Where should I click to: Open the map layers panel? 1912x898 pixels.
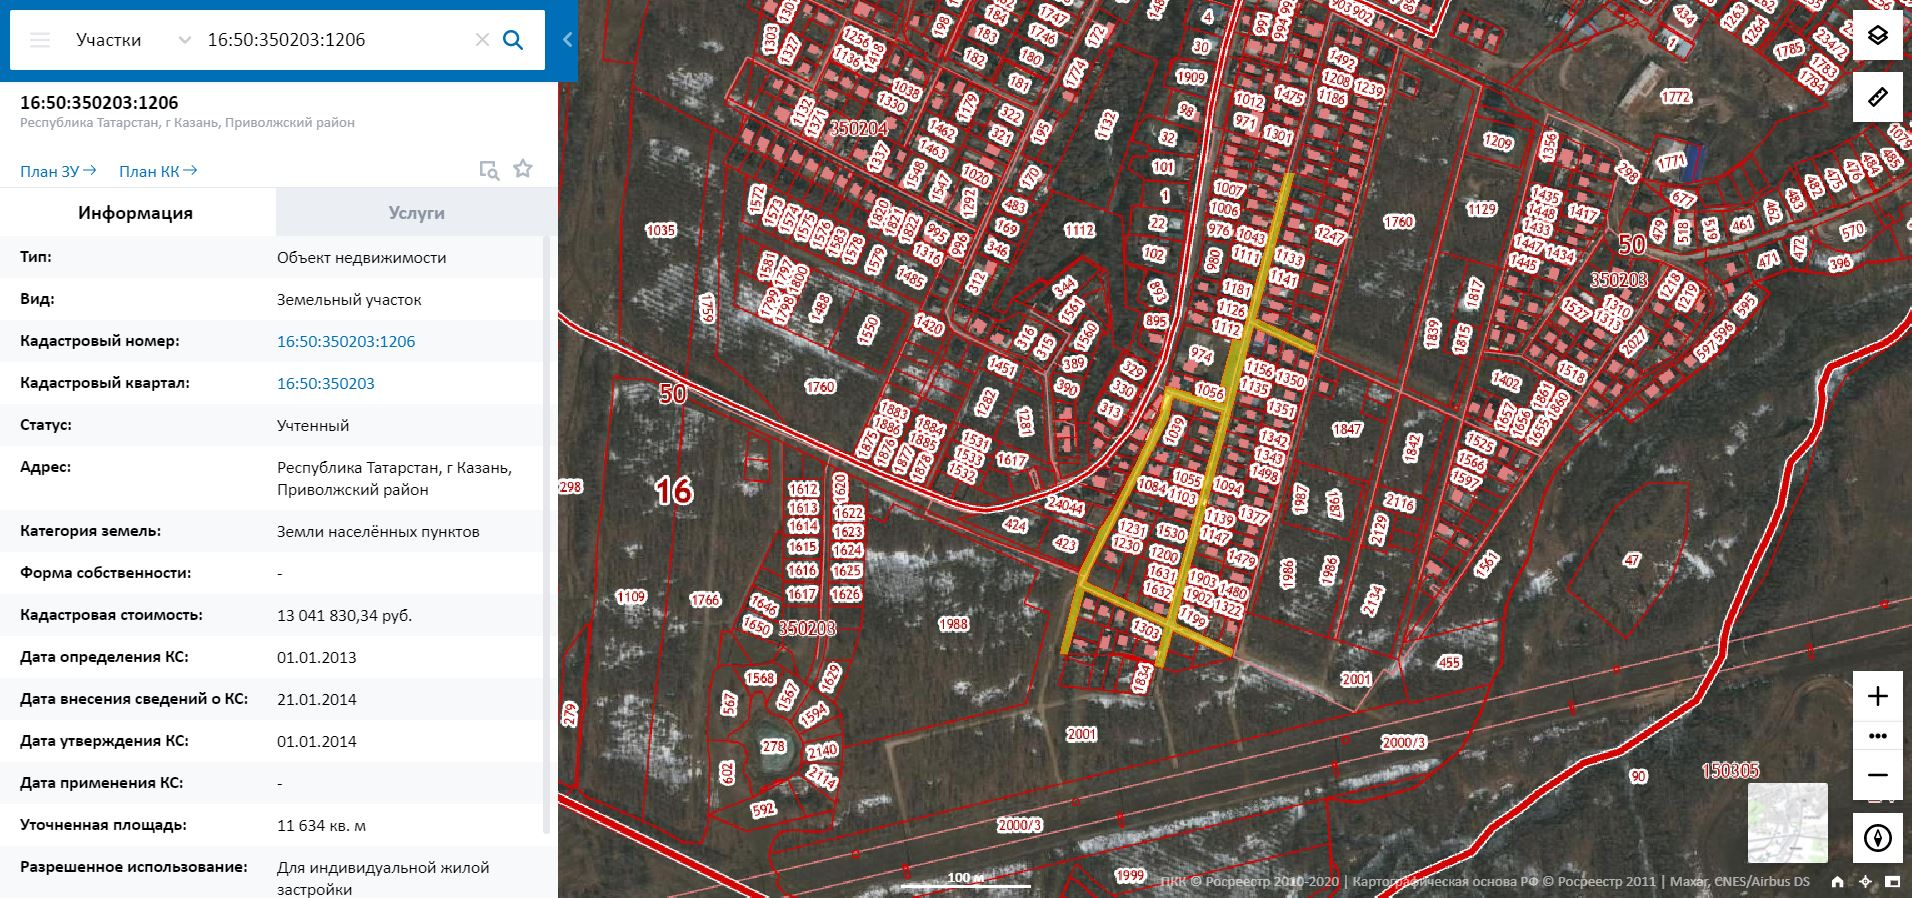coord(1877,36)
